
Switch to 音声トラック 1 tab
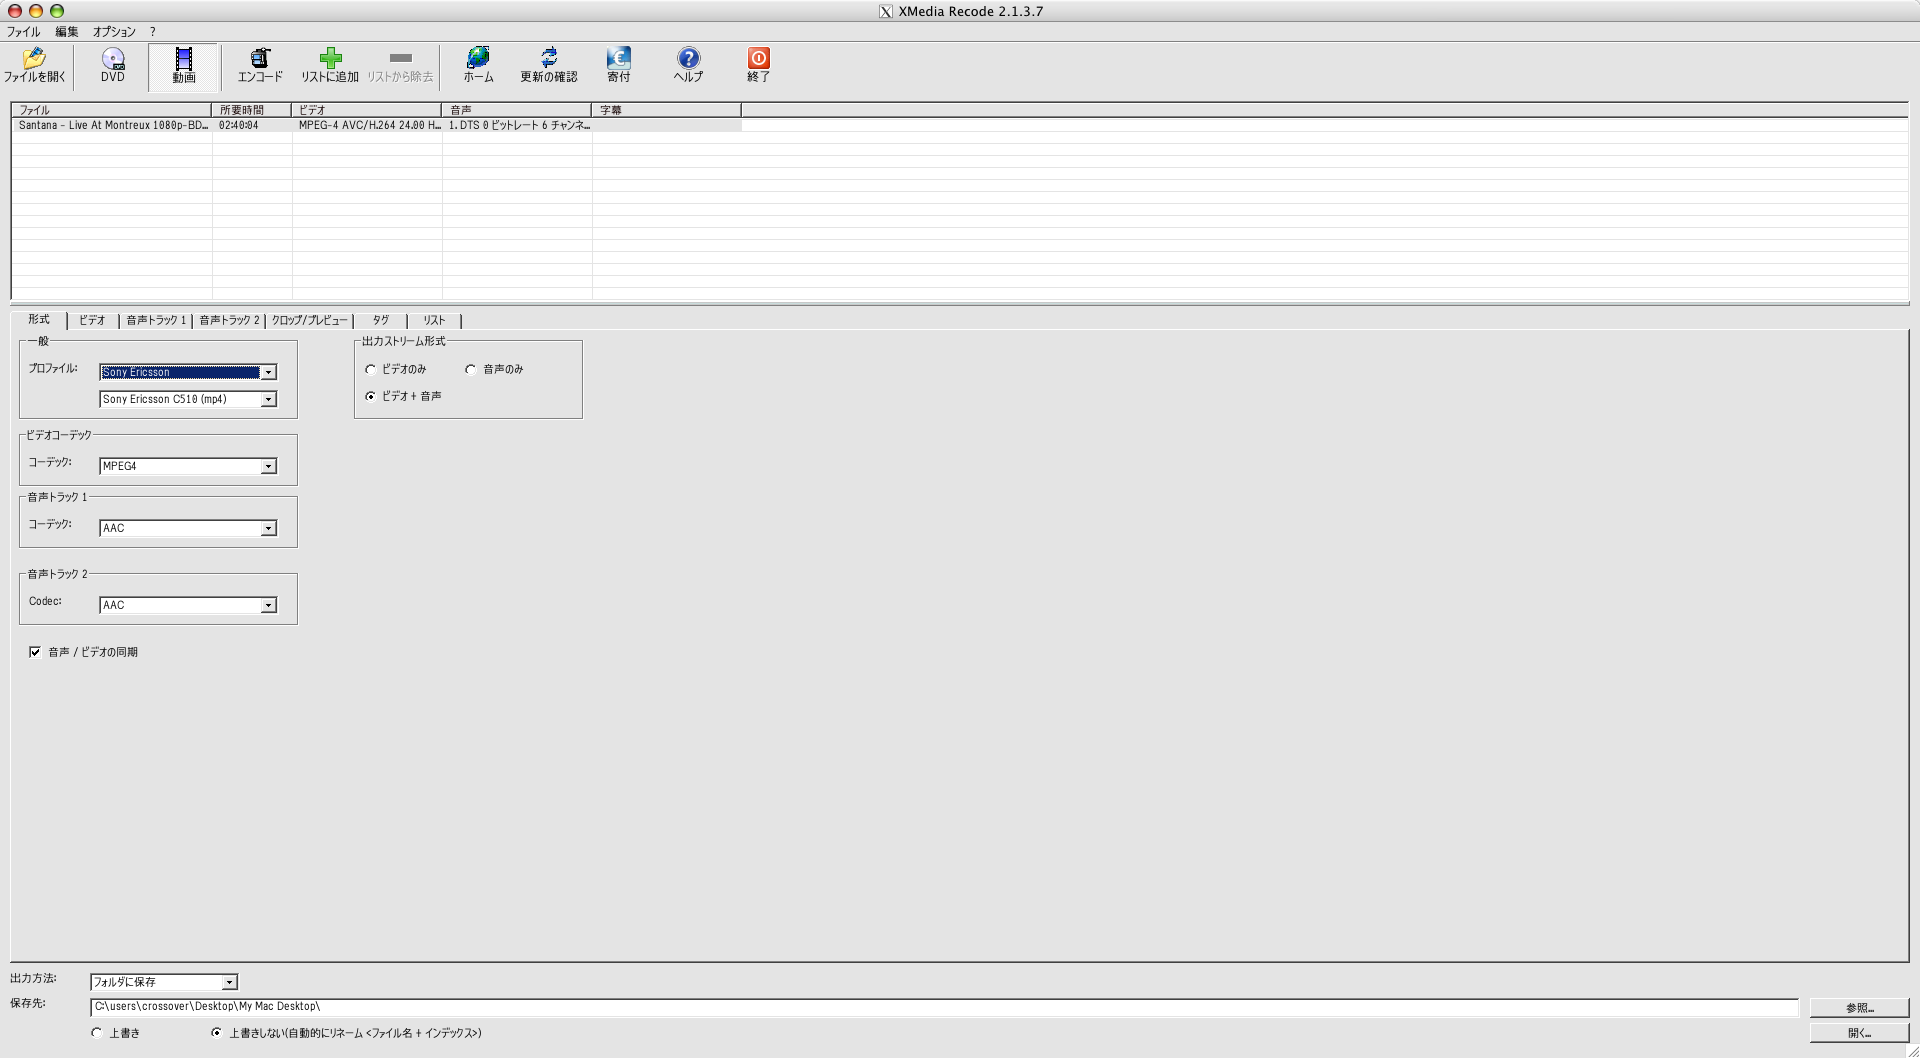(x=156, y=321)
